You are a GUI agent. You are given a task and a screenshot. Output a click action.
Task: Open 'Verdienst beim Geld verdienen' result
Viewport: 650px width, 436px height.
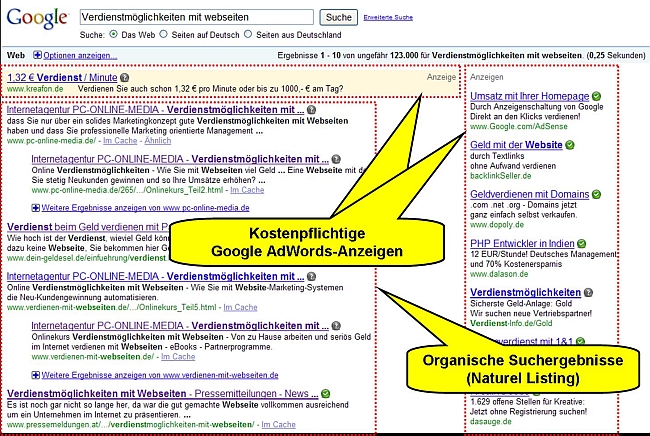coord(88,227)
